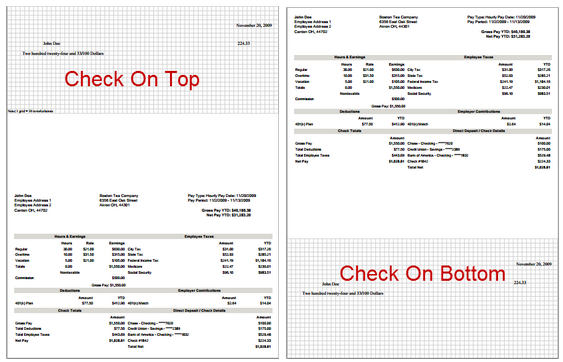Image resolution: width=563 pixels, height=362 pixels.
Task: Click Gross Pay YTD line on the right page
Action: tap(506, 32)
